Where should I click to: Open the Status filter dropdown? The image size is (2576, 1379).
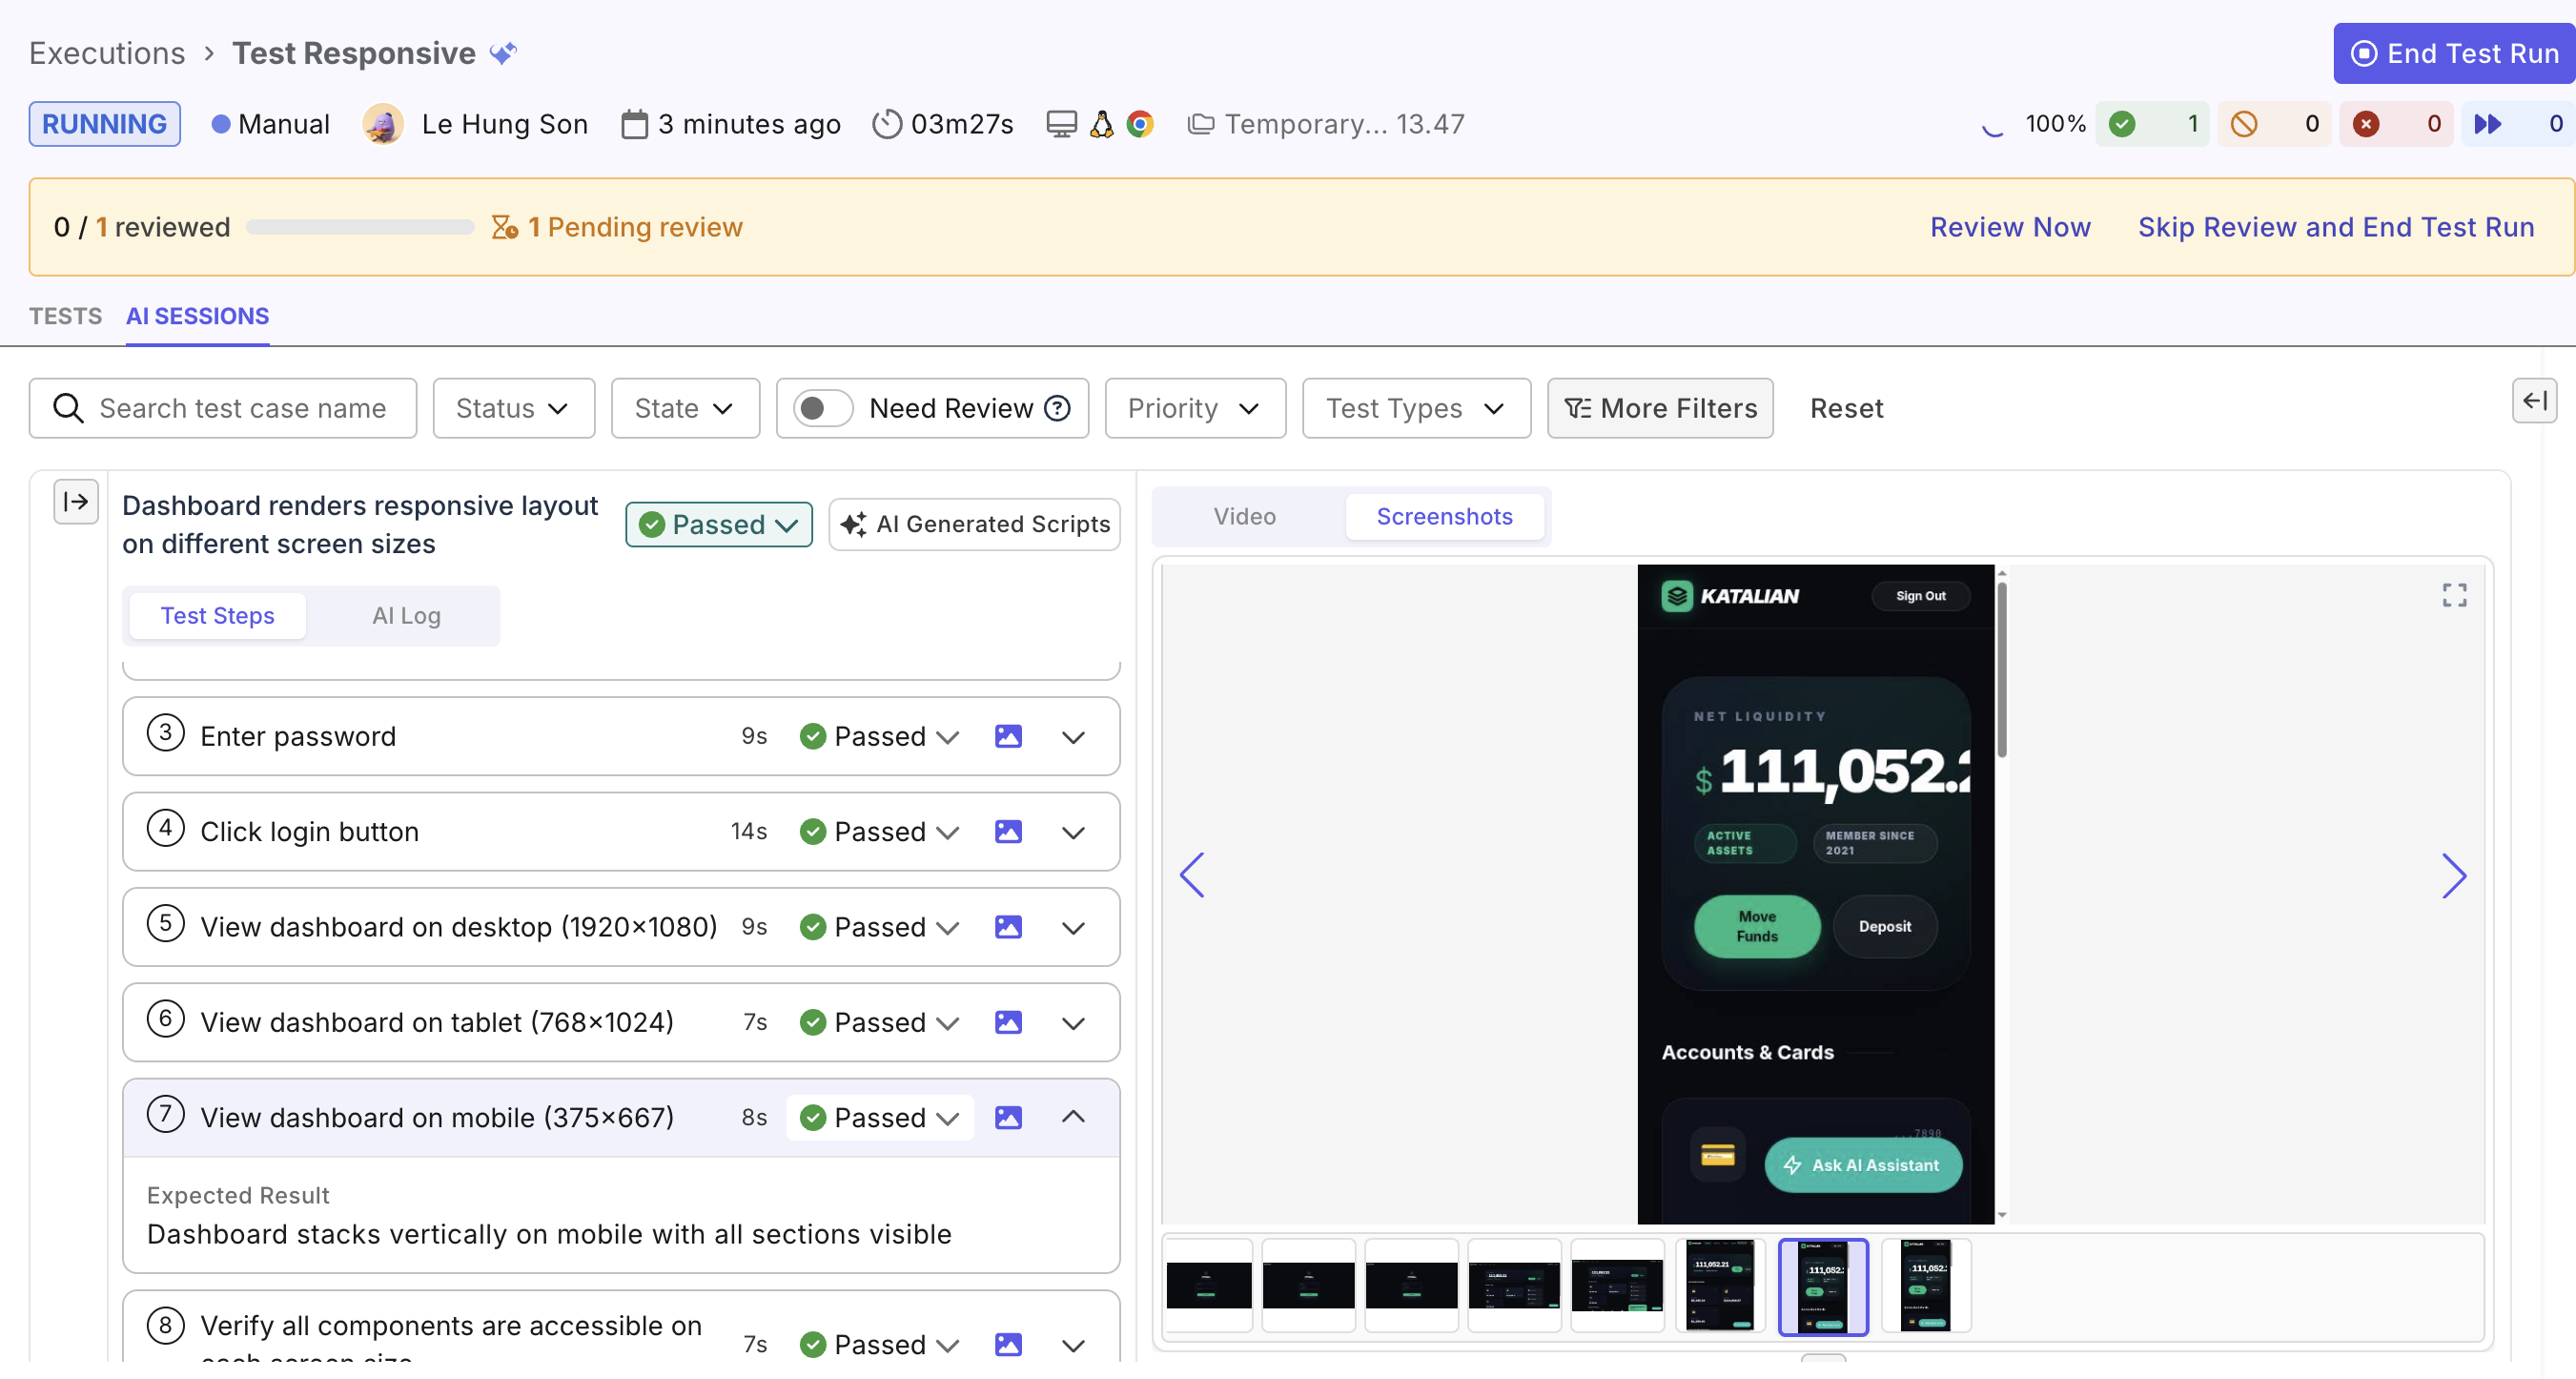[x=514, y=408]
